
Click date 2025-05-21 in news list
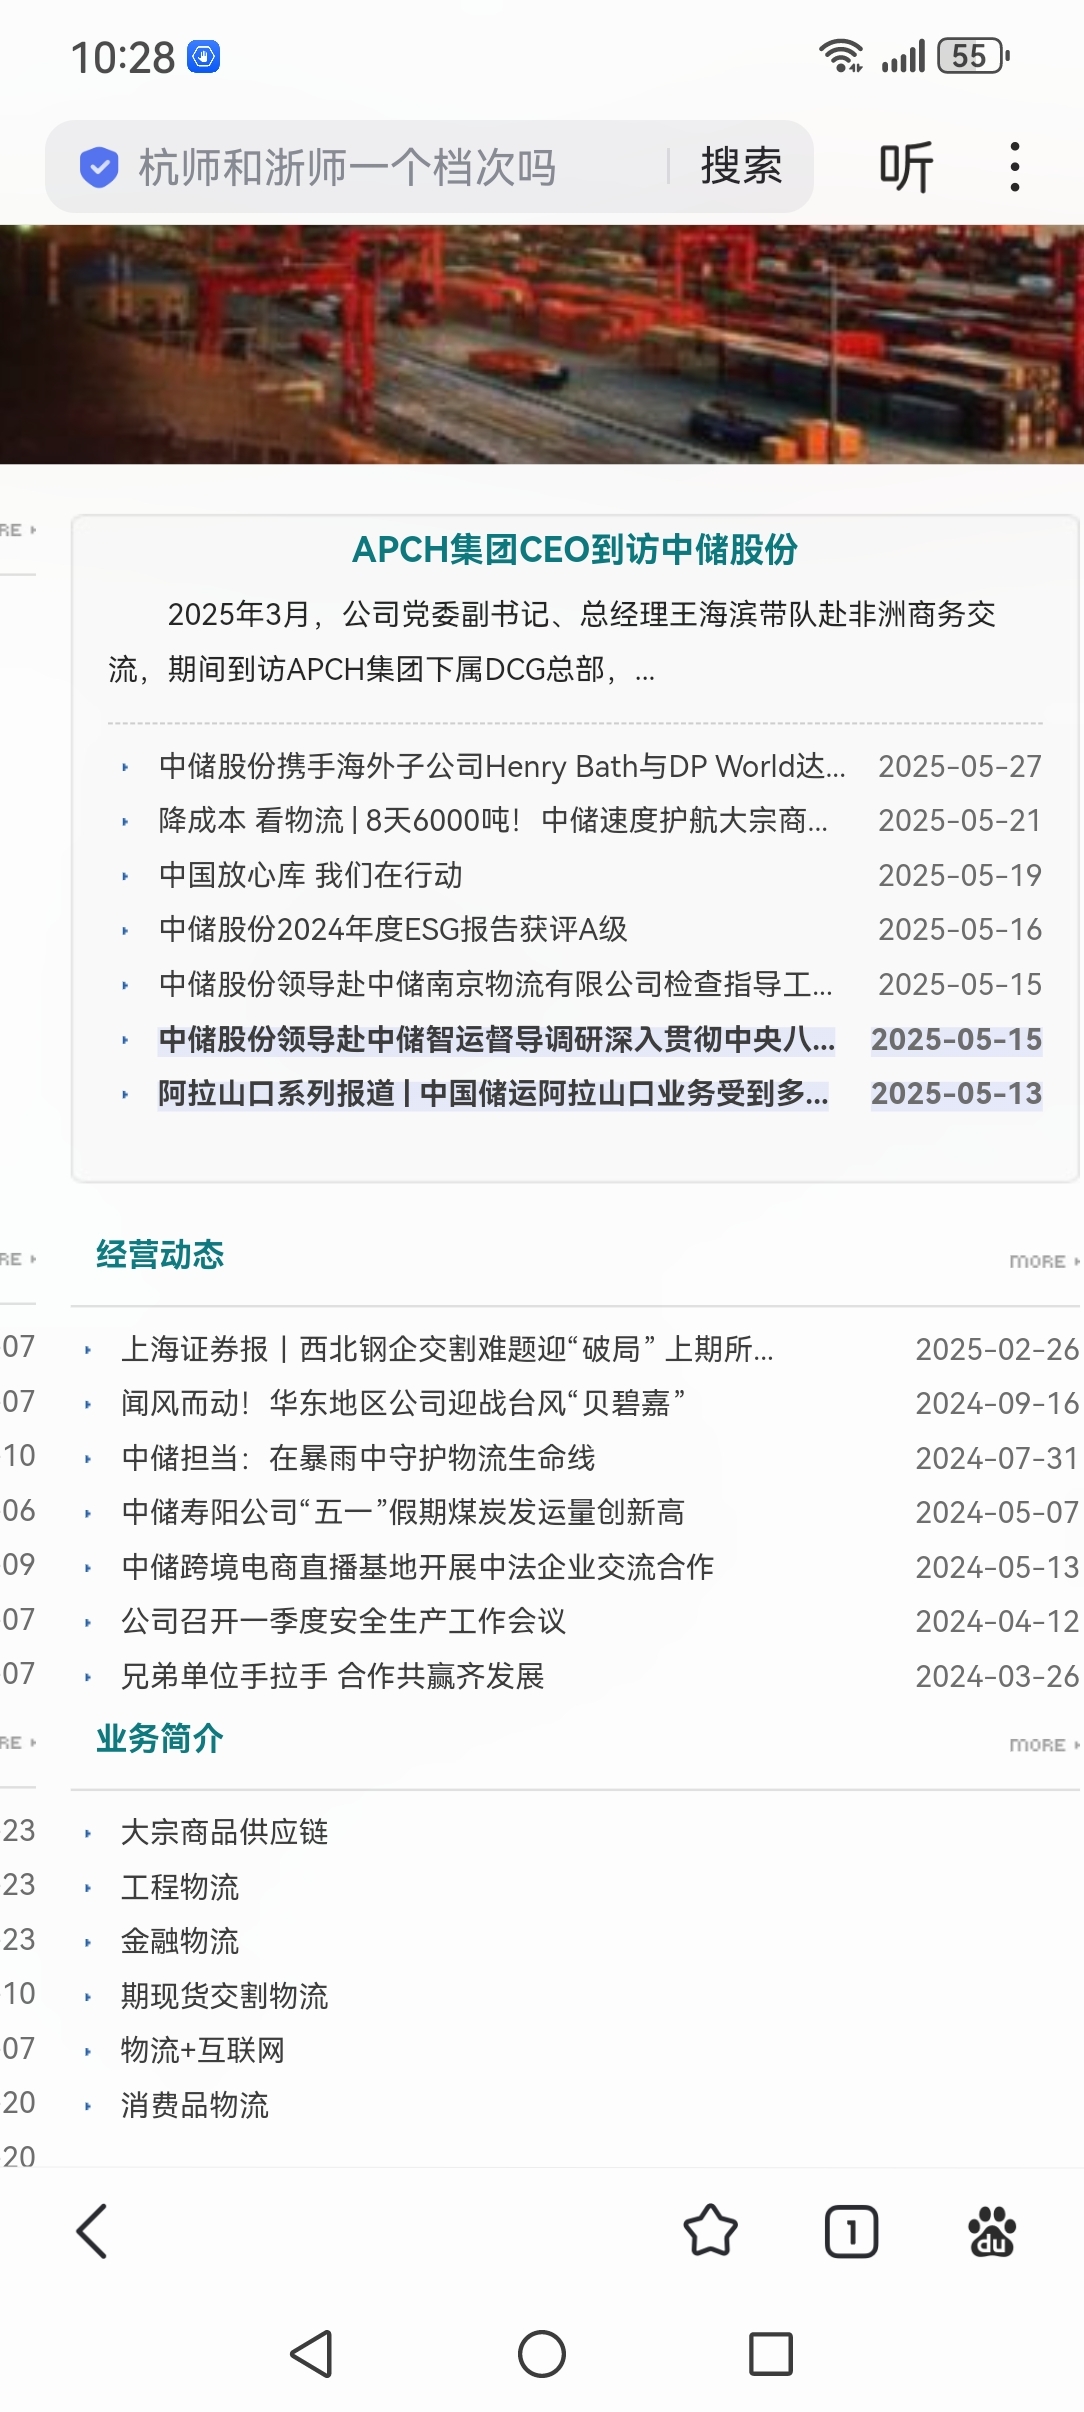click(960, 820)
